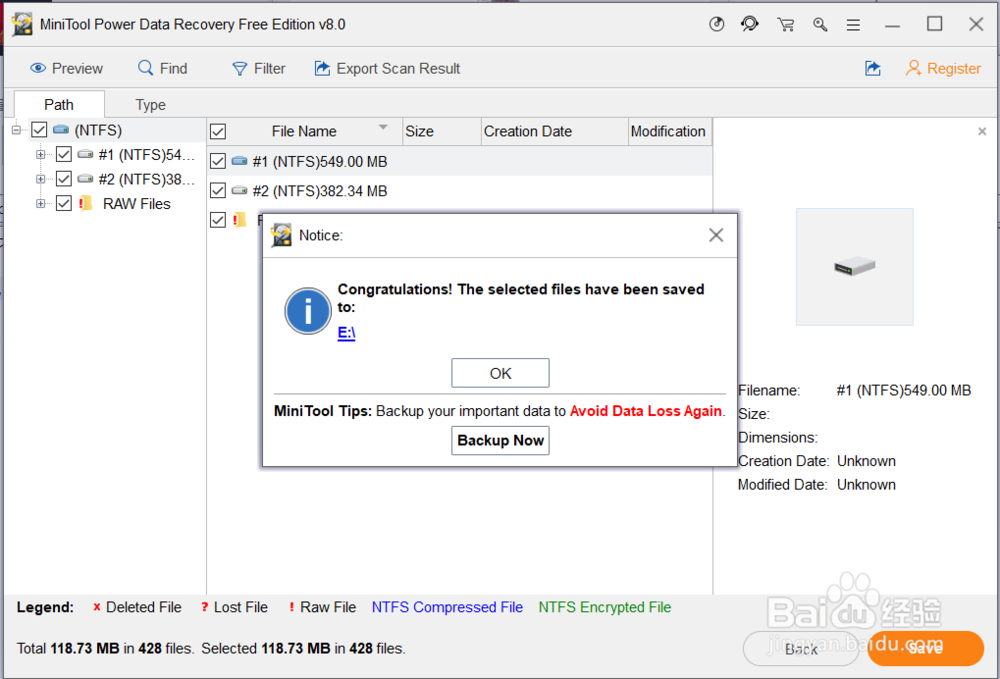The image size is (1000, 679).
Task: Click the drive icon beside (NTFS) root in tree
Action: click(x=61, y=130)
